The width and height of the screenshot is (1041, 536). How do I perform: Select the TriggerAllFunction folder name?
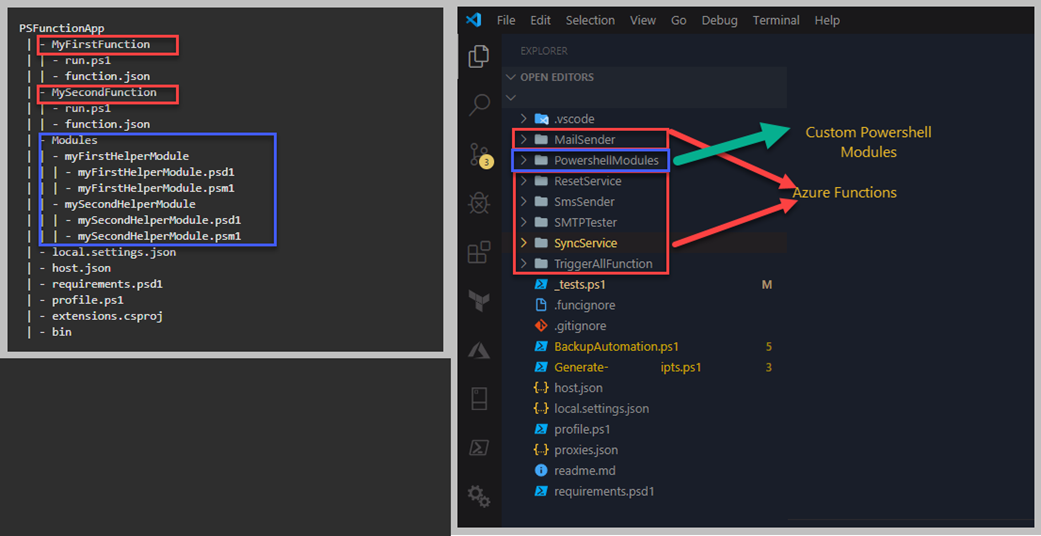(x=603, y=264)
